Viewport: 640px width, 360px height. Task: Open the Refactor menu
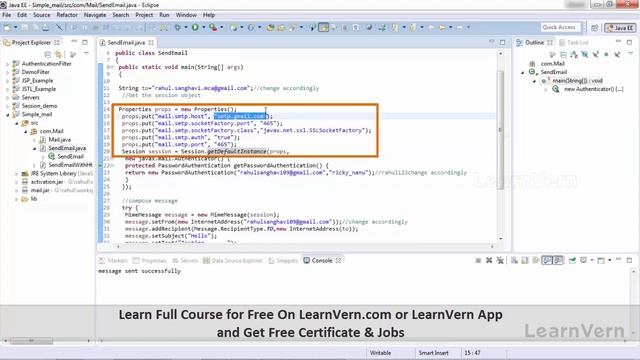coord(67,15)
